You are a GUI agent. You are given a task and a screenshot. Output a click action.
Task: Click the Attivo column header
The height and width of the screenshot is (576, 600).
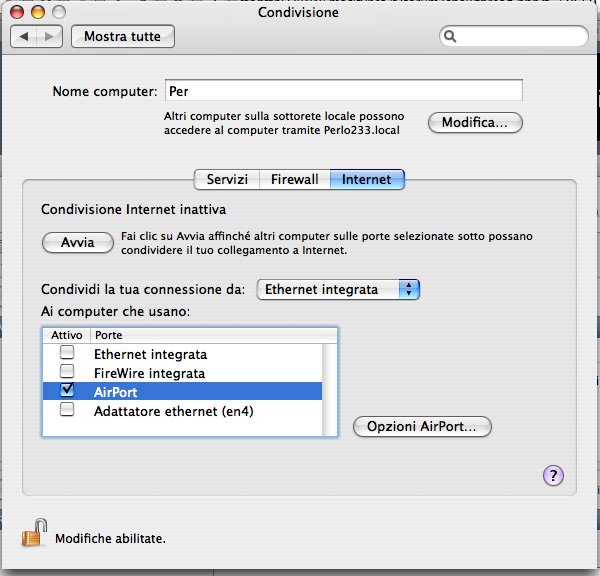(x=66, y=335)
